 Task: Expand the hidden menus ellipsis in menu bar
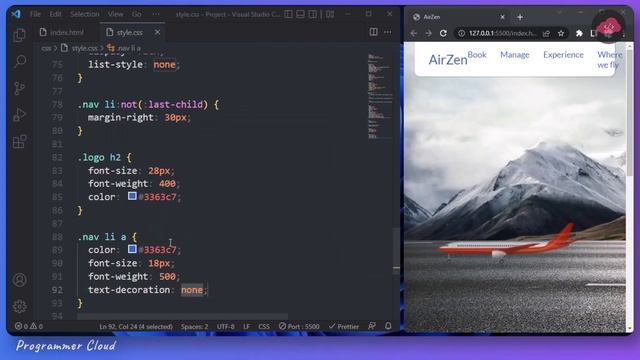(156, 14)
